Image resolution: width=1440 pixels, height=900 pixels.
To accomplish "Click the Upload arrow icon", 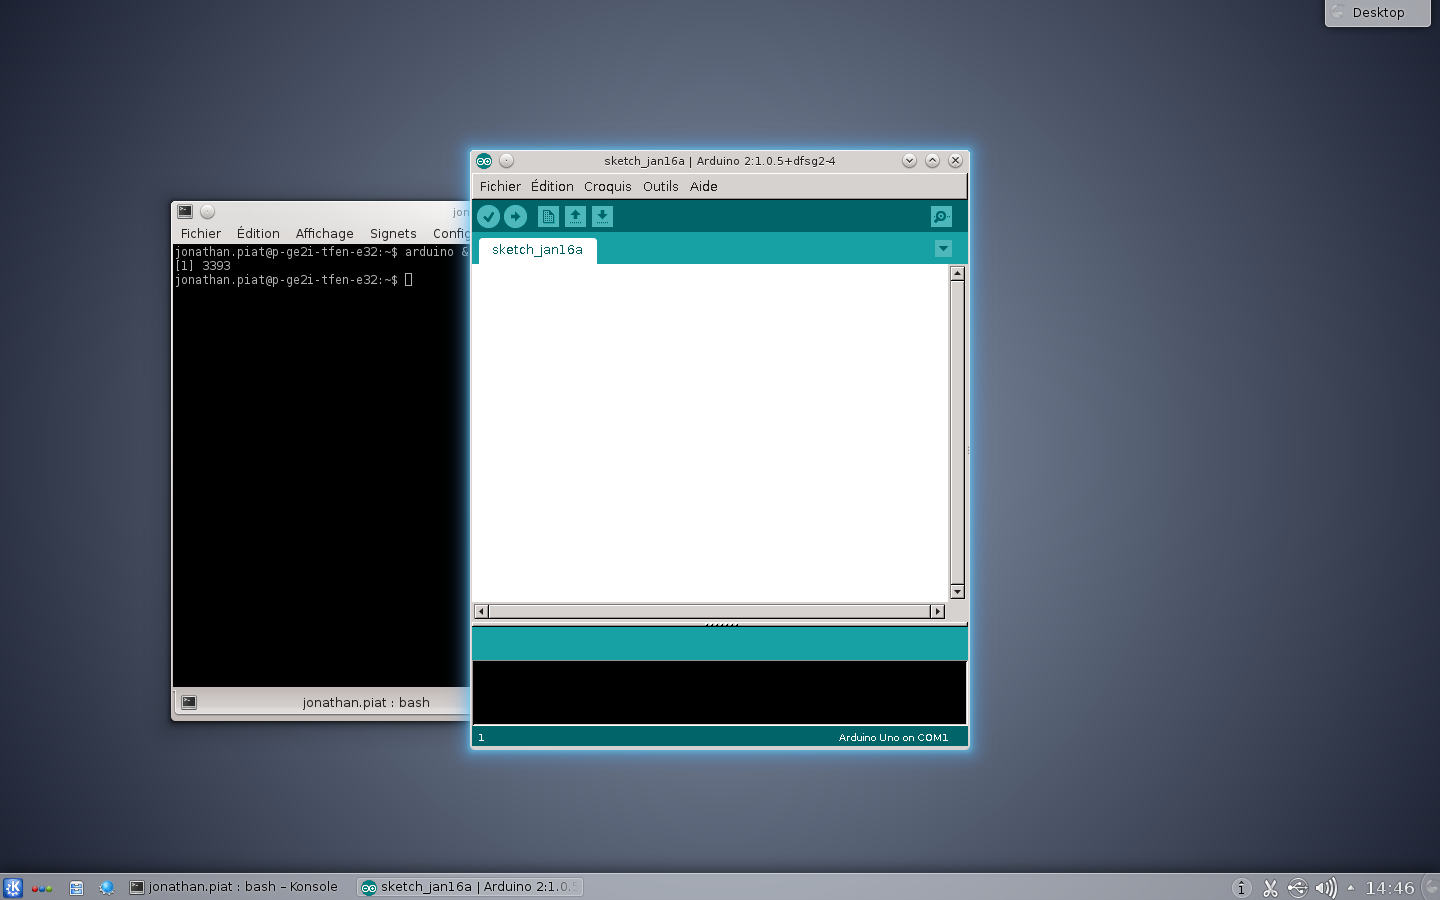I will (515, 216).
